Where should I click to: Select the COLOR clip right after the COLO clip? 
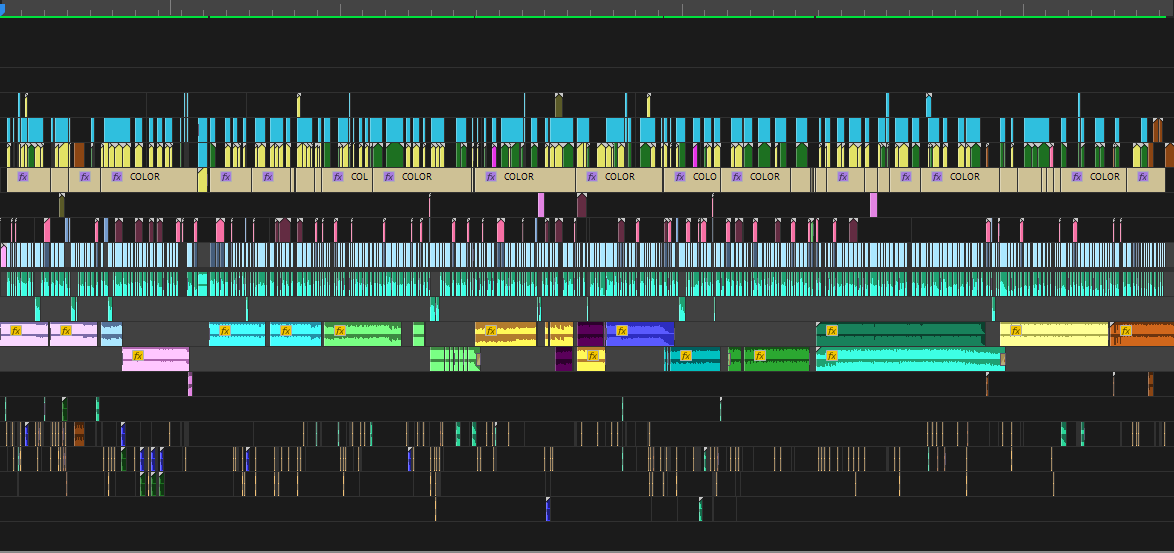755,180
